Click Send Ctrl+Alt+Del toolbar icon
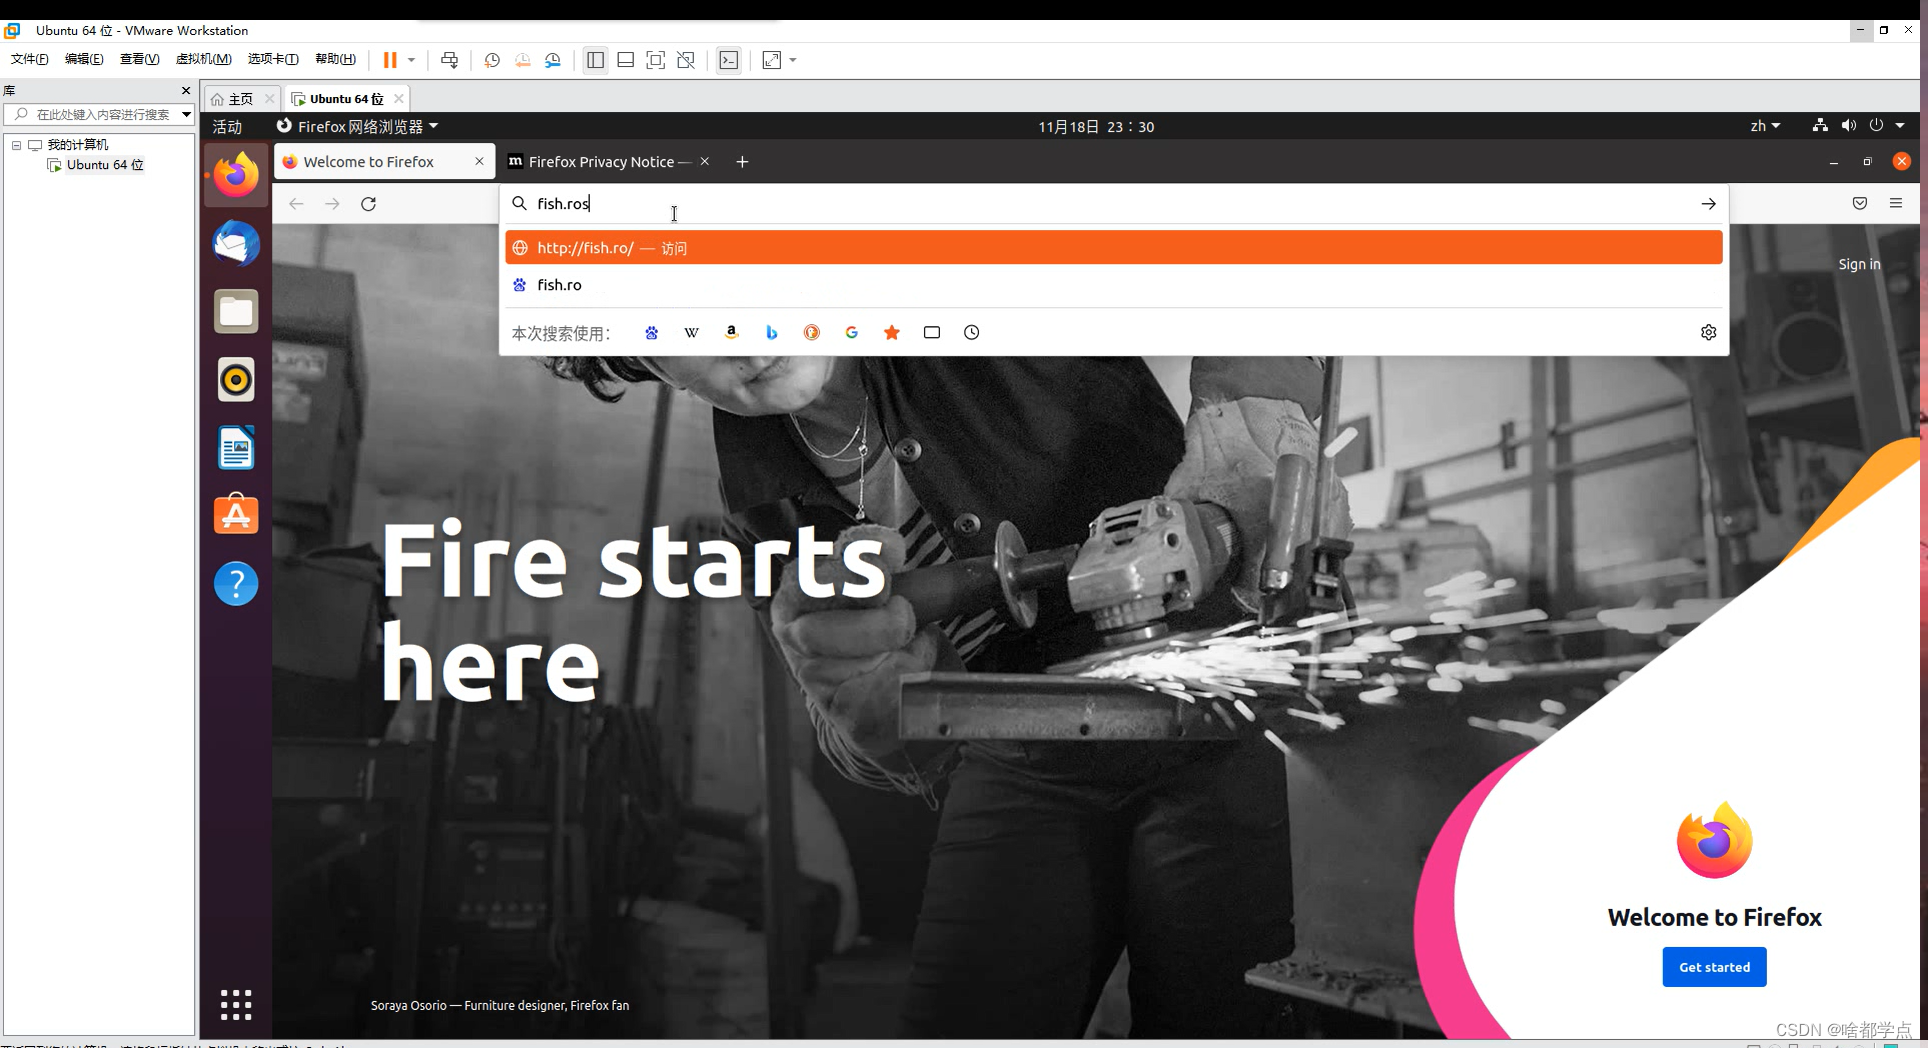The height and width of the screenshot is (1048, 1928). pyautogui.click(x=450, y=60)
